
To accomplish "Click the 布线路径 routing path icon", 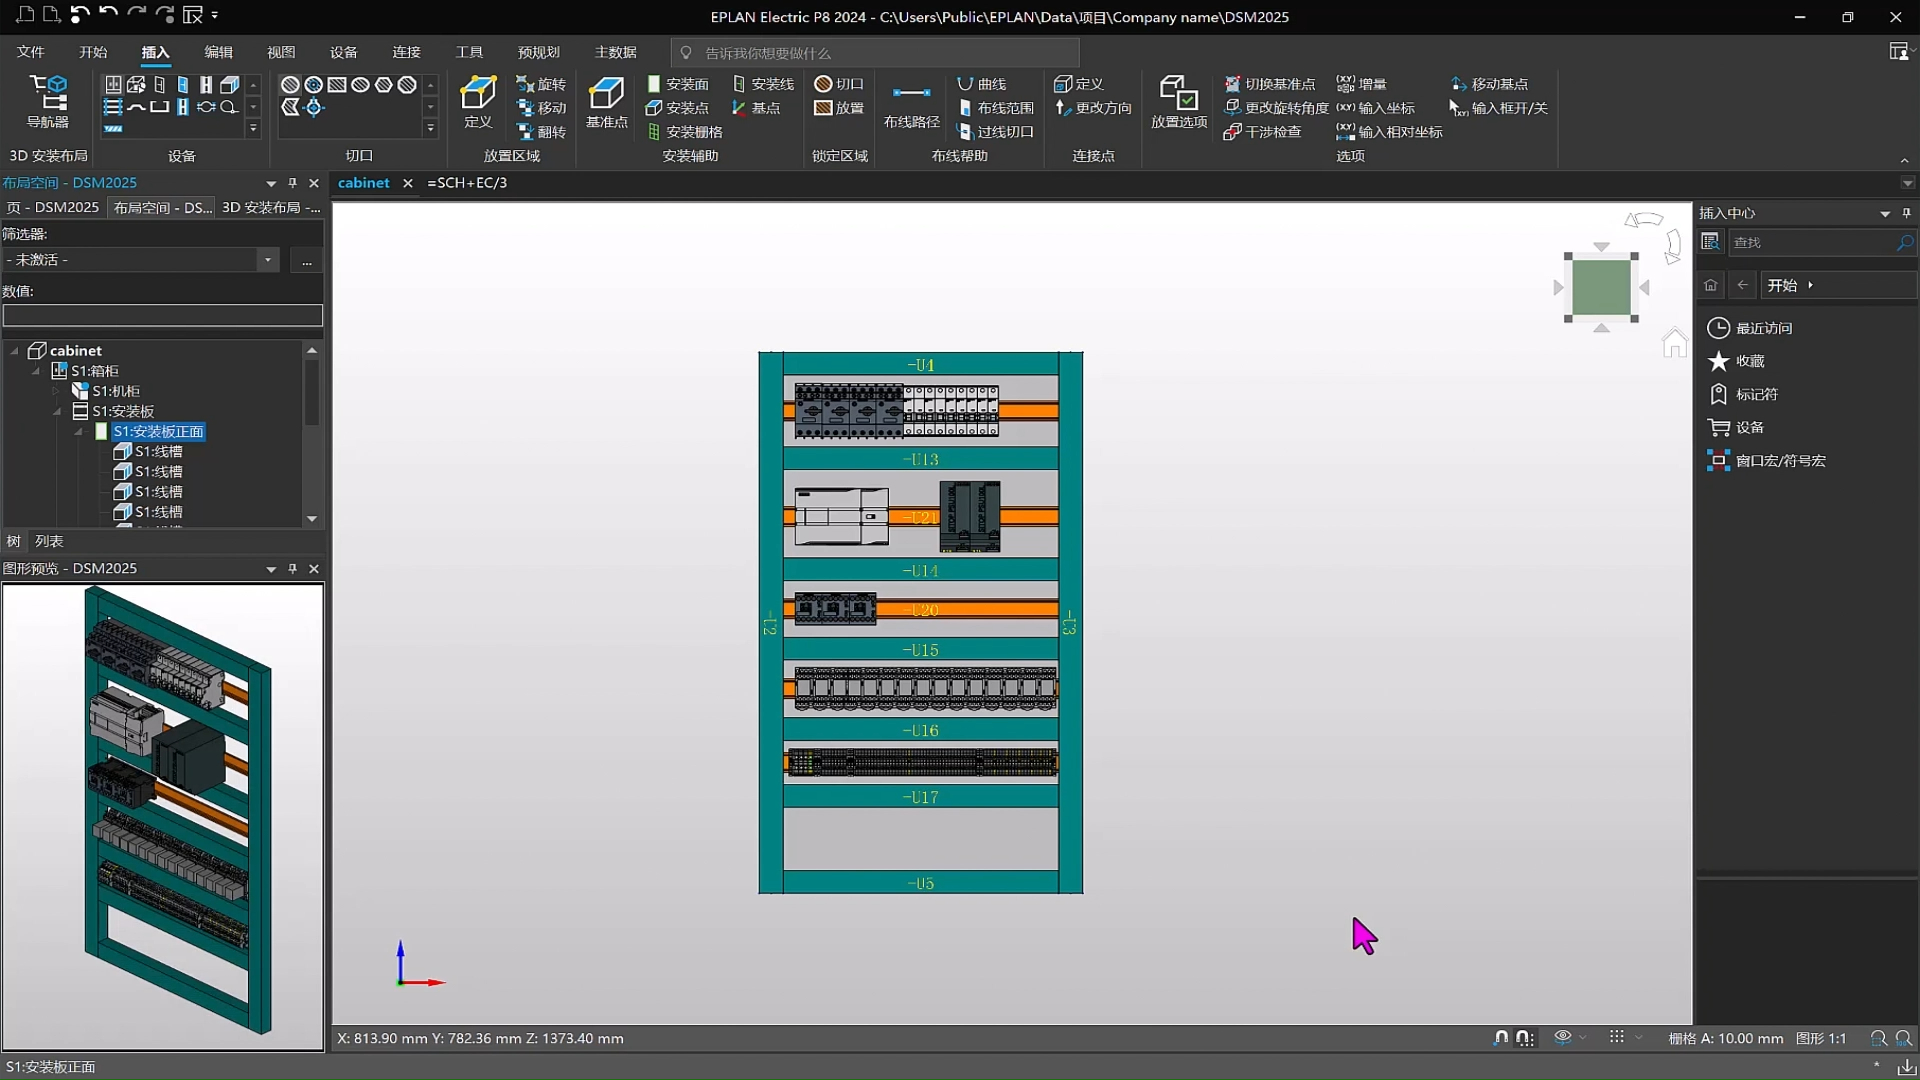I will tap(911, 101).
